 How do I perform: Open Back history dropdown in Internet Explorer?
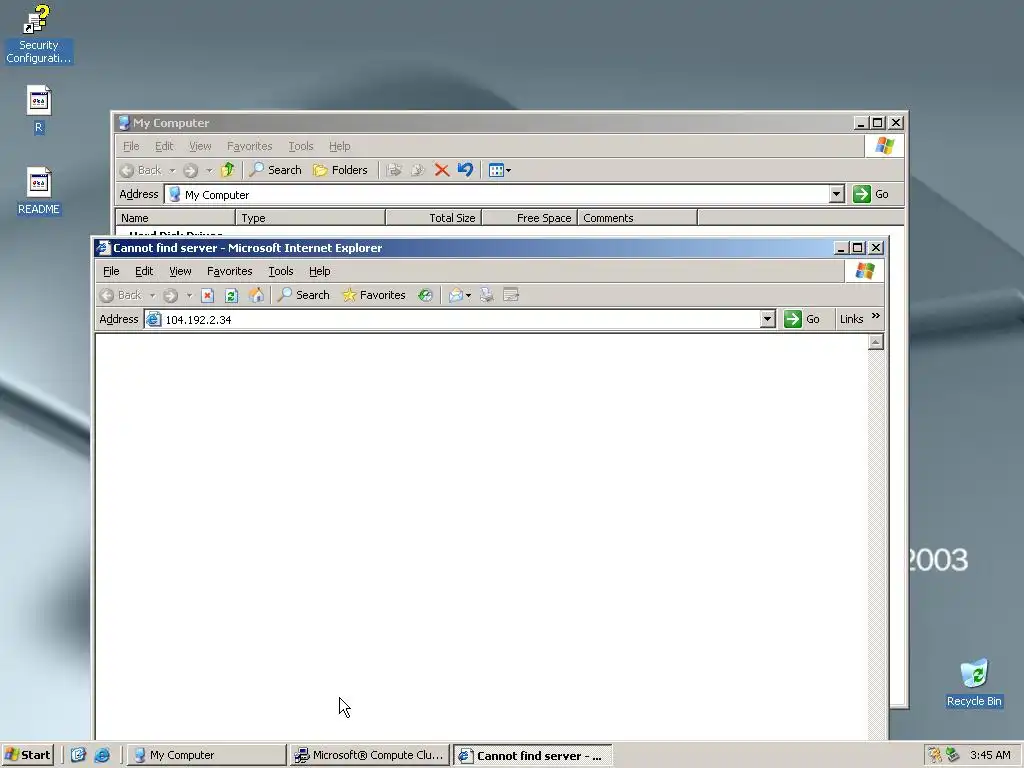tap(153, 296)
